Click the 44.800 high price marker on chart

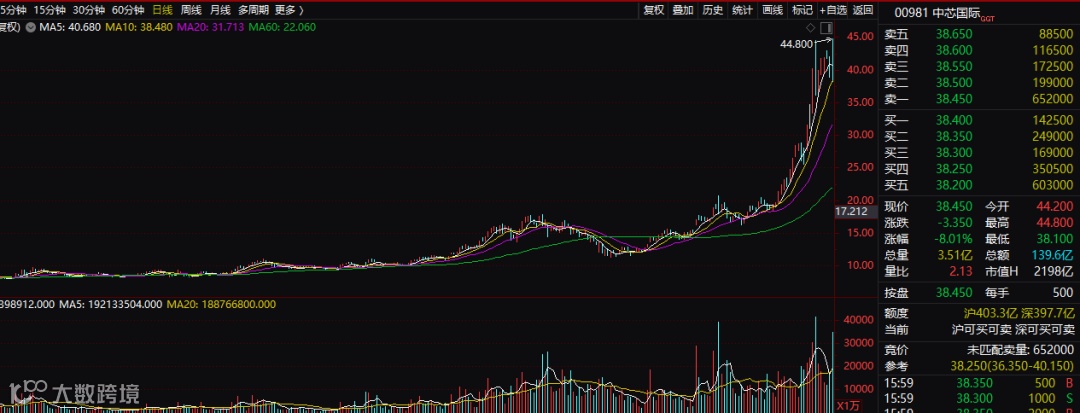(x=796, y=44)
